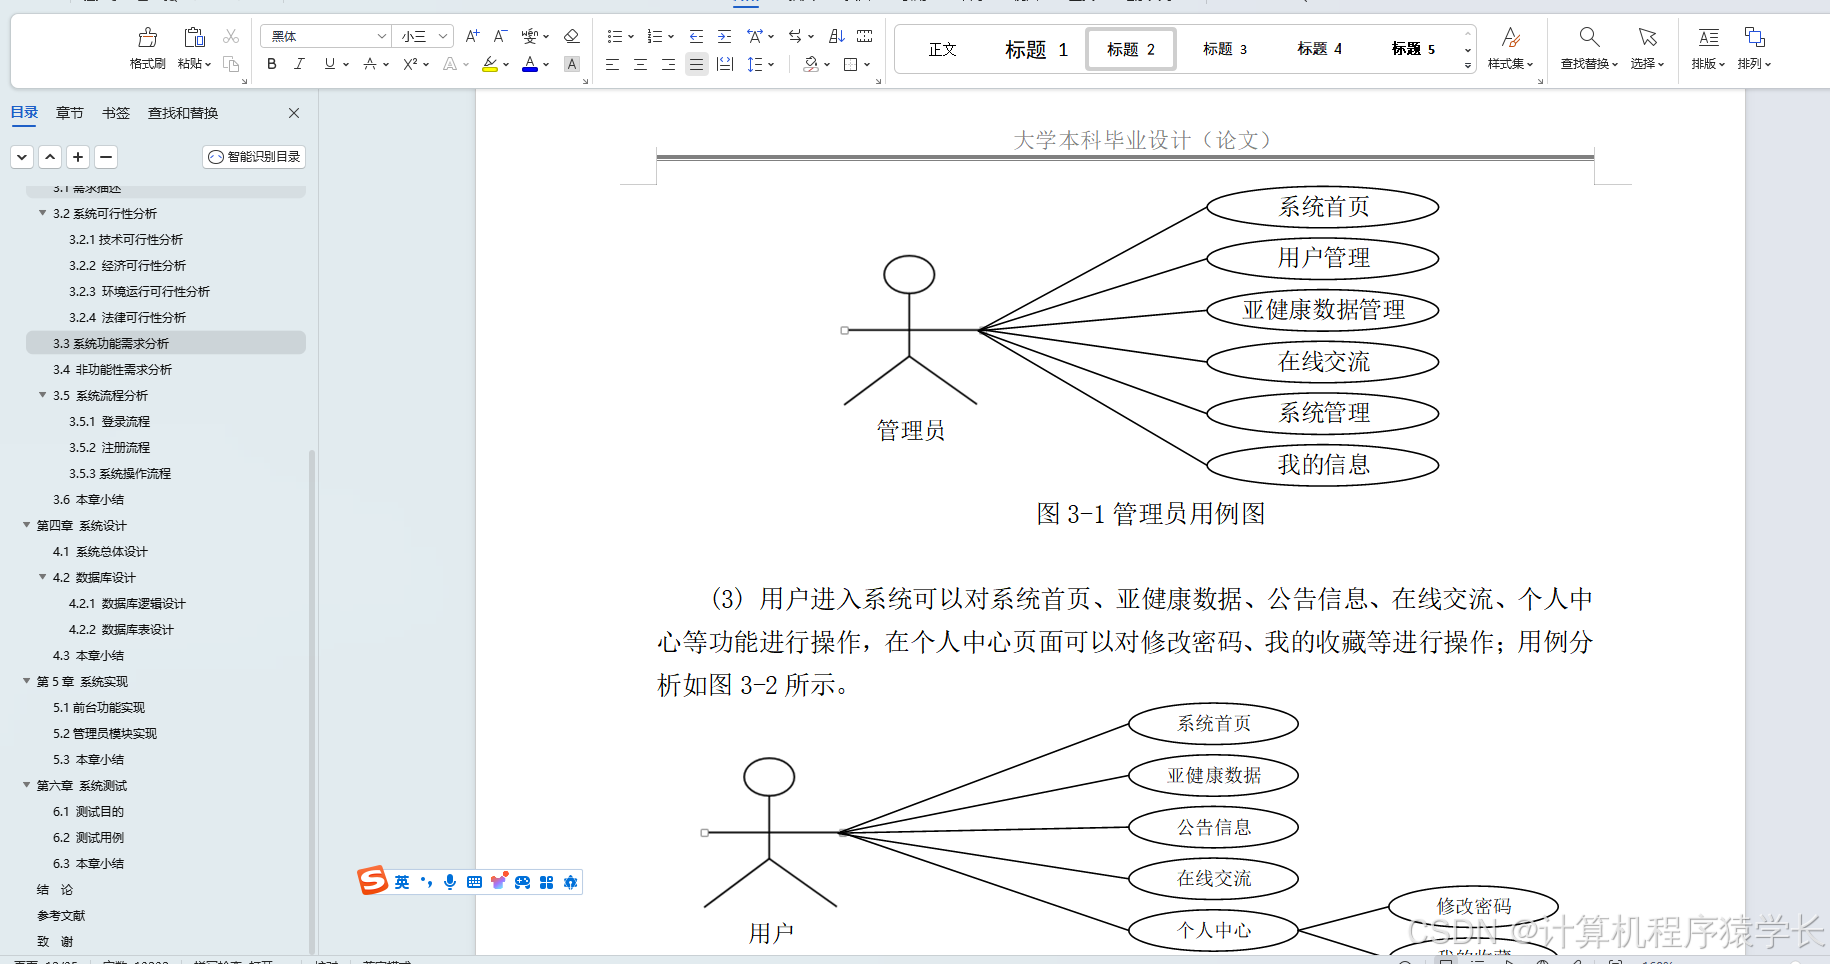Toggle Strikethrough formatting

[370, 64]
